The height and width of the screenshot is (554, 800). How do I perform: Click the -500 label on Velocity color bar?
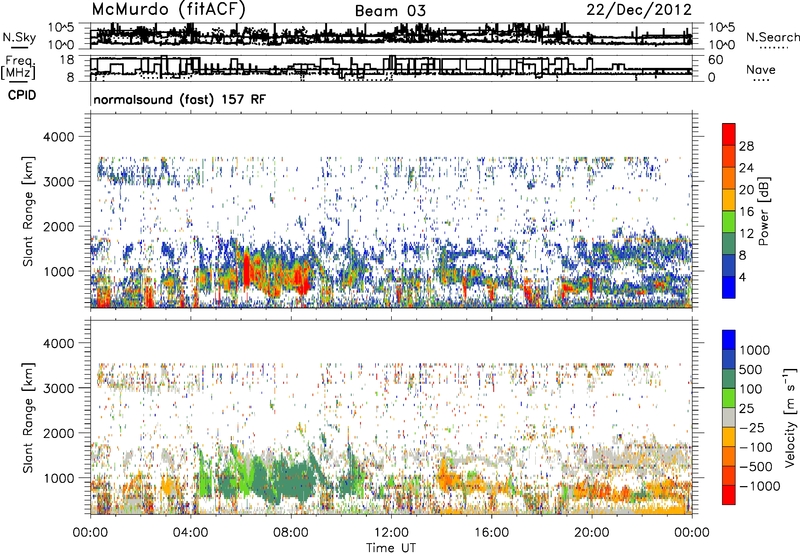pos(757,467)
